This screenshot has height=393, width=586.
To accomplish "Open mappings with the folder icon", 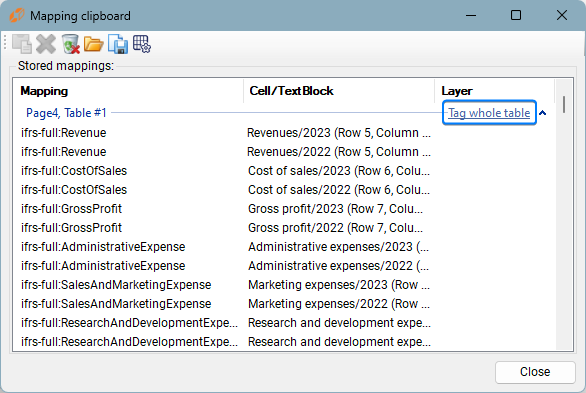I will [x=93, y=44].
